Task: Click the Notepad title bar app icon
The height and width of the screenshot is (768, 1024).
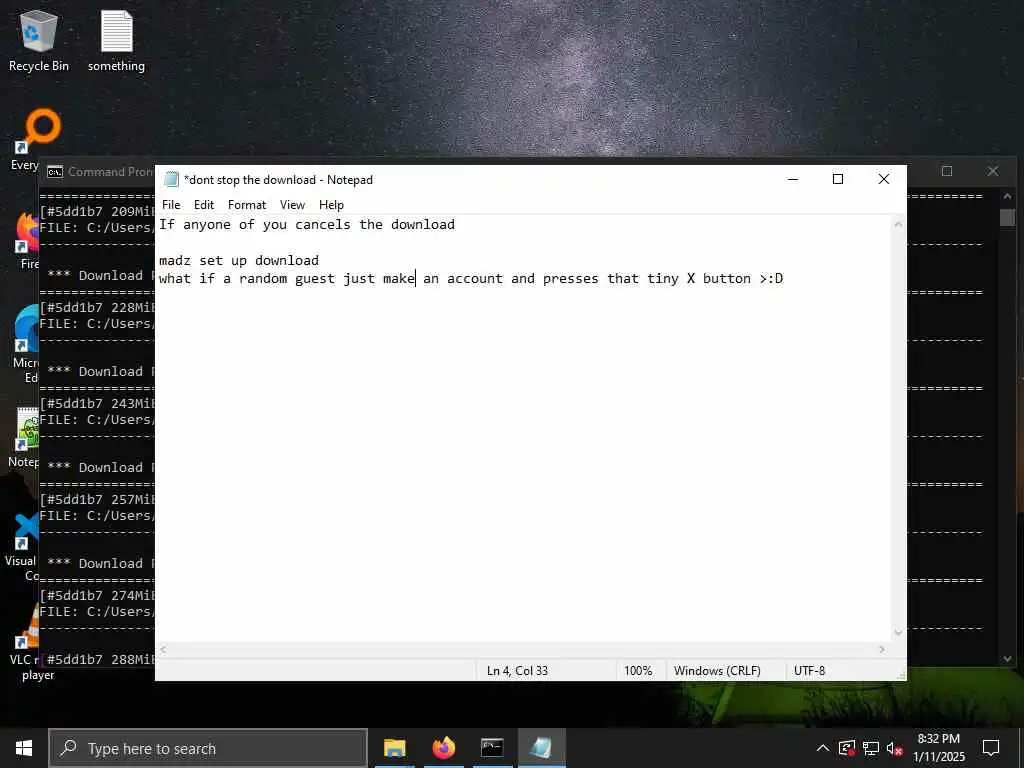Action: [x=171, y=179]
